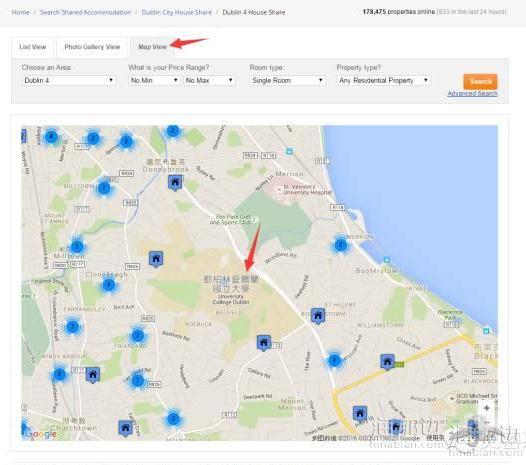Zoom in the map with plus button
This screenshot has height=465, width=526.
[x=487, y=408]
